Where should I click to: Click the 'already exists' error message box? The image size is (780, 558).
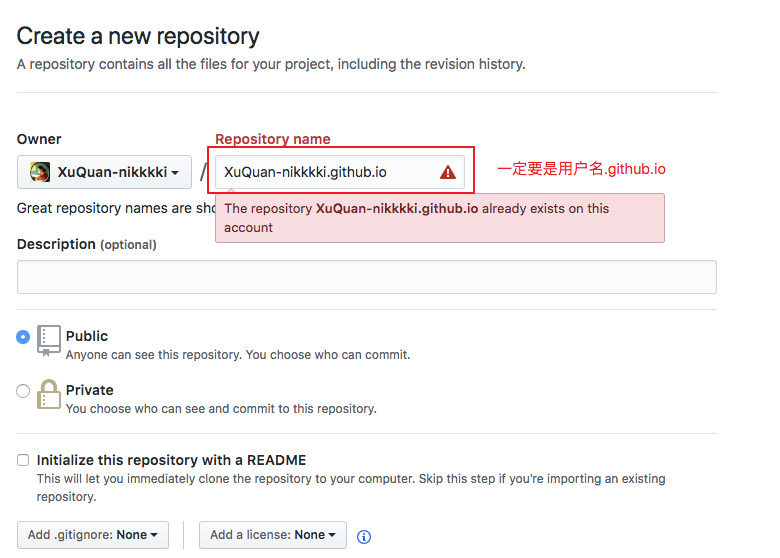(439, 218)
